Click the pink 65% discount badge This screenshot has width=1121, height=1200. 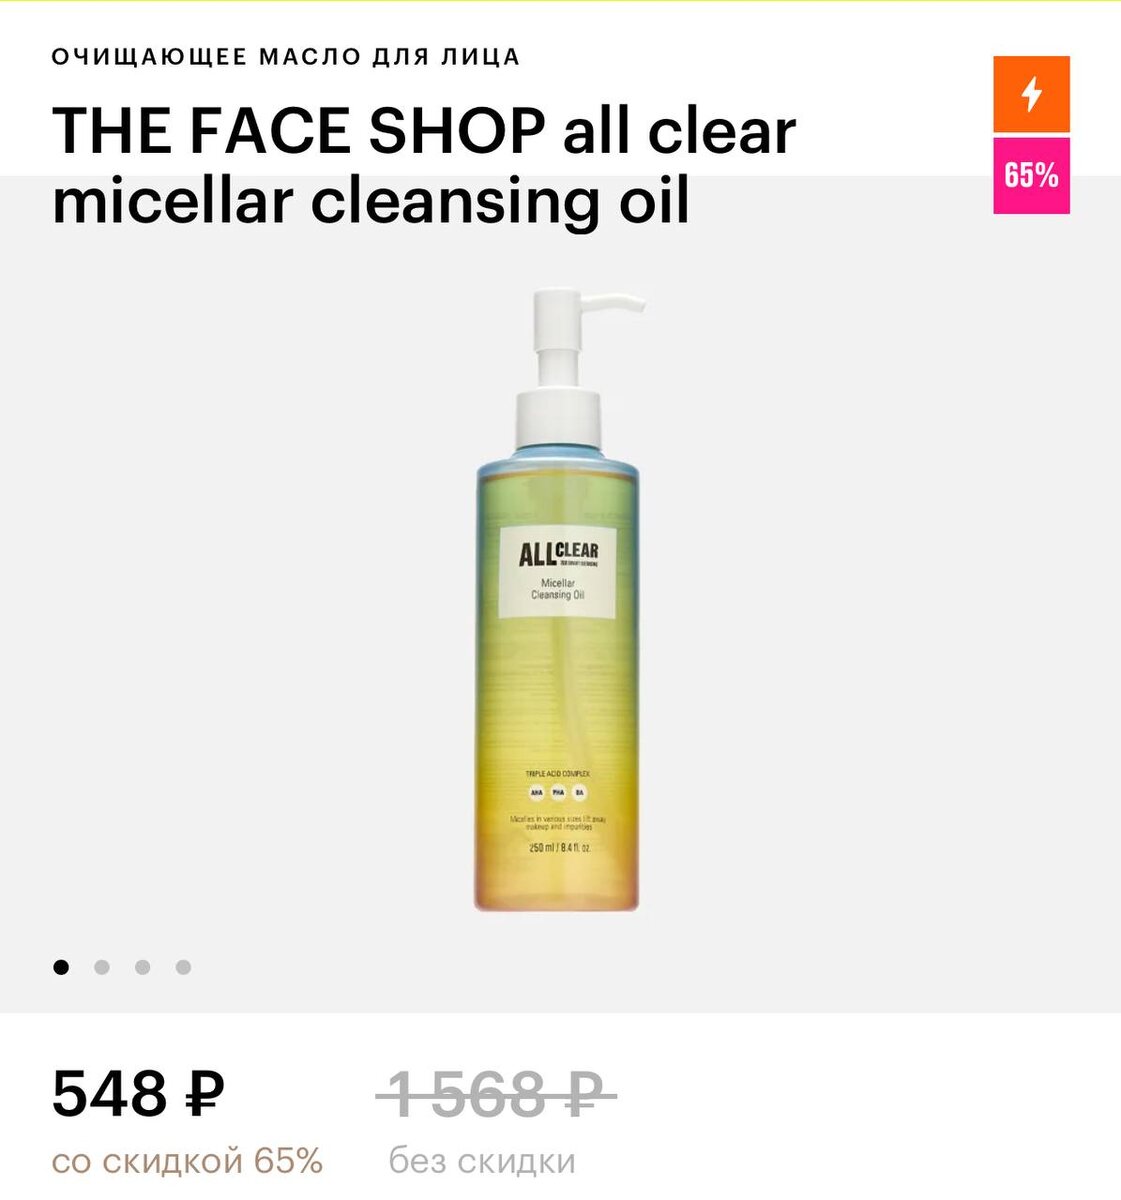tap(1031, 176)
